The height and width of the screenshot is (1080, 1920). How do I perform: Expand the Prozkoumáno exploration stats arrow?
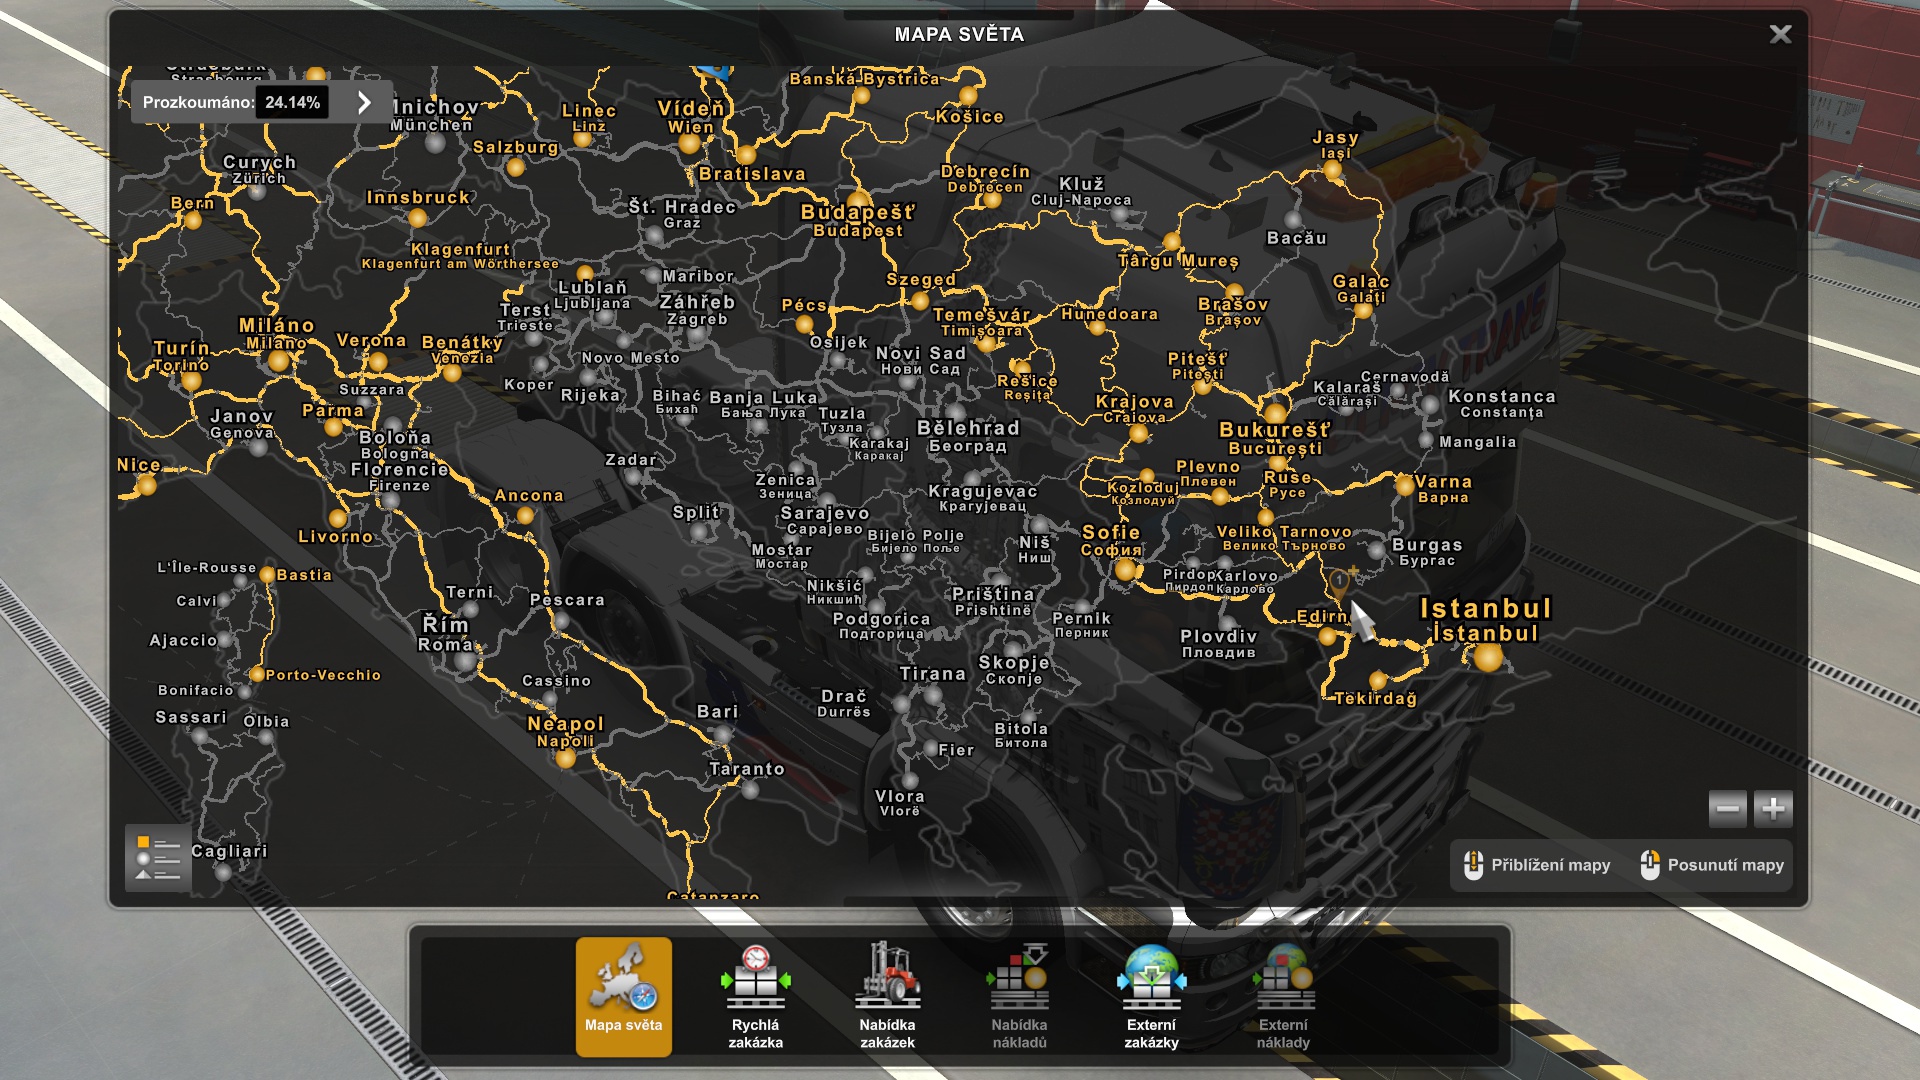click(364, 102)
